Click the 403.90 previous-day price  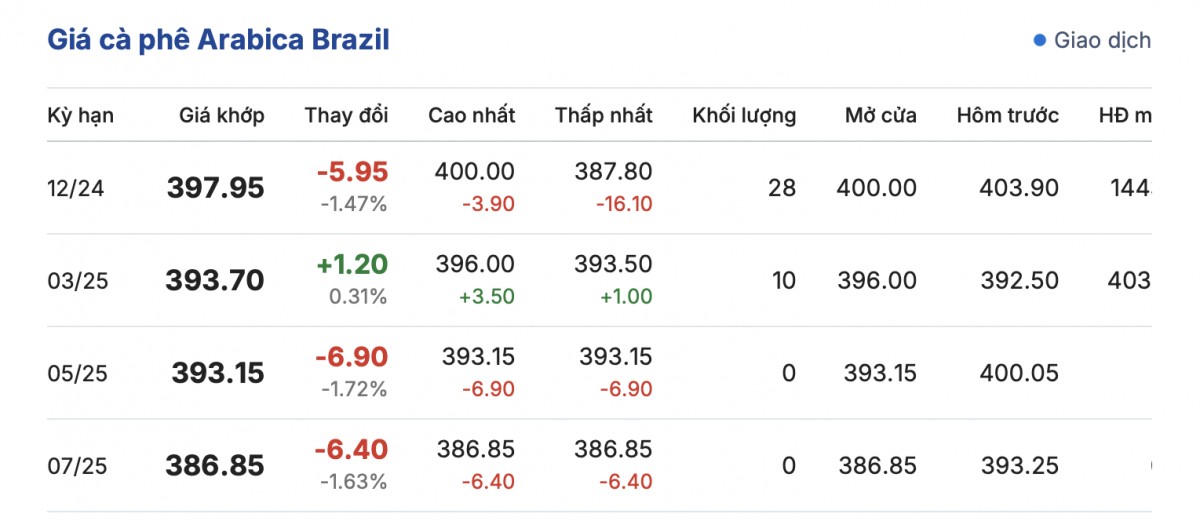point(1021,188)
